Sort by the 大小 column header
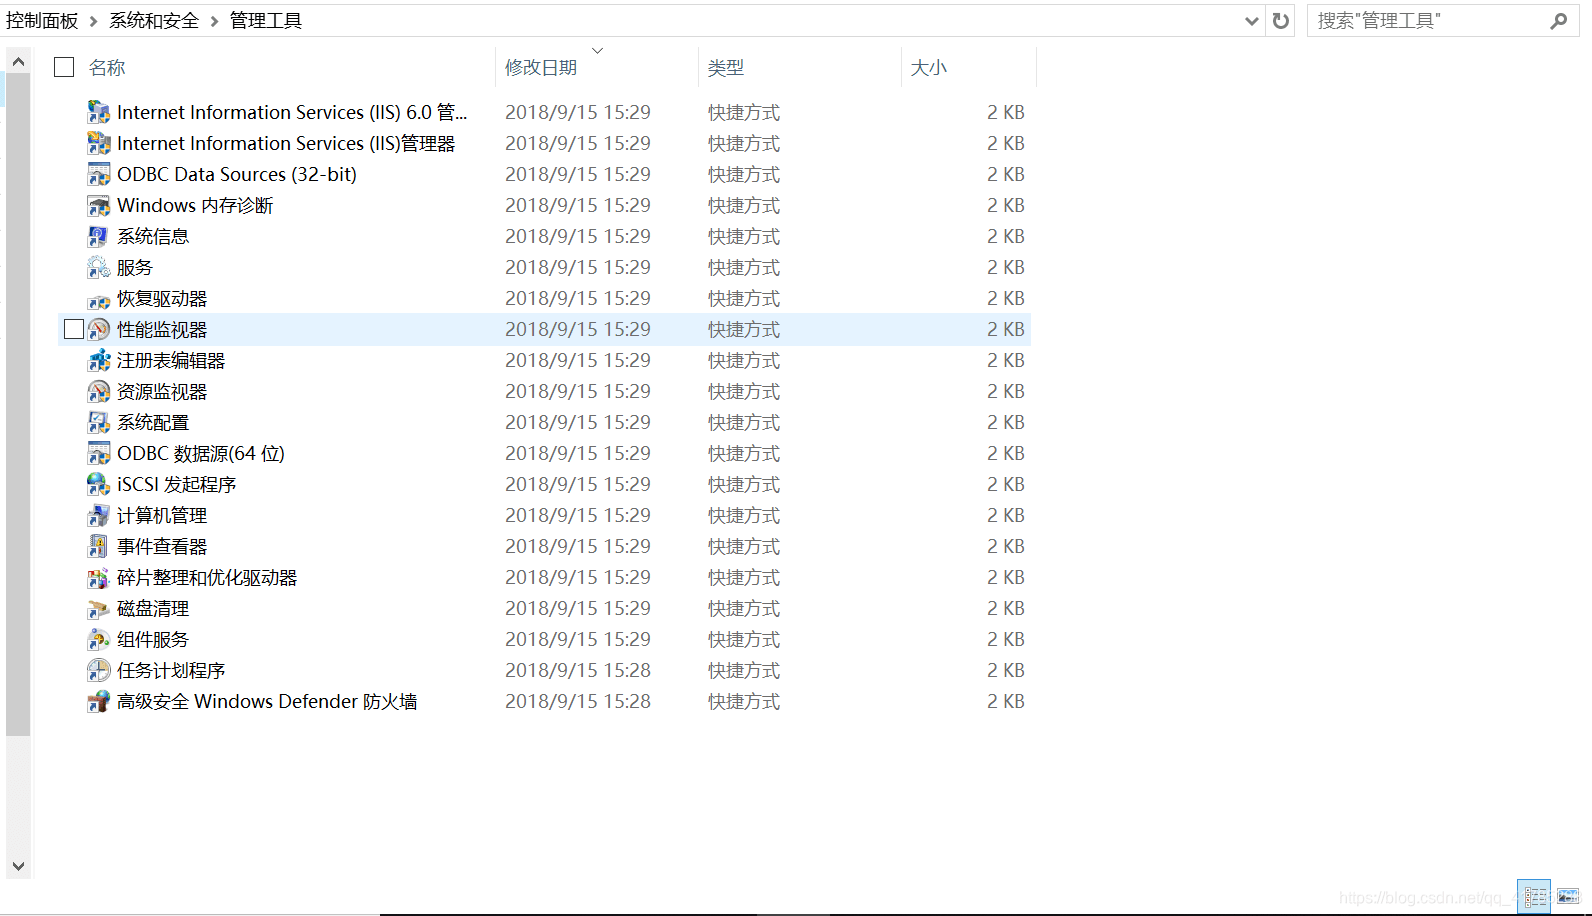 [929, 67]
